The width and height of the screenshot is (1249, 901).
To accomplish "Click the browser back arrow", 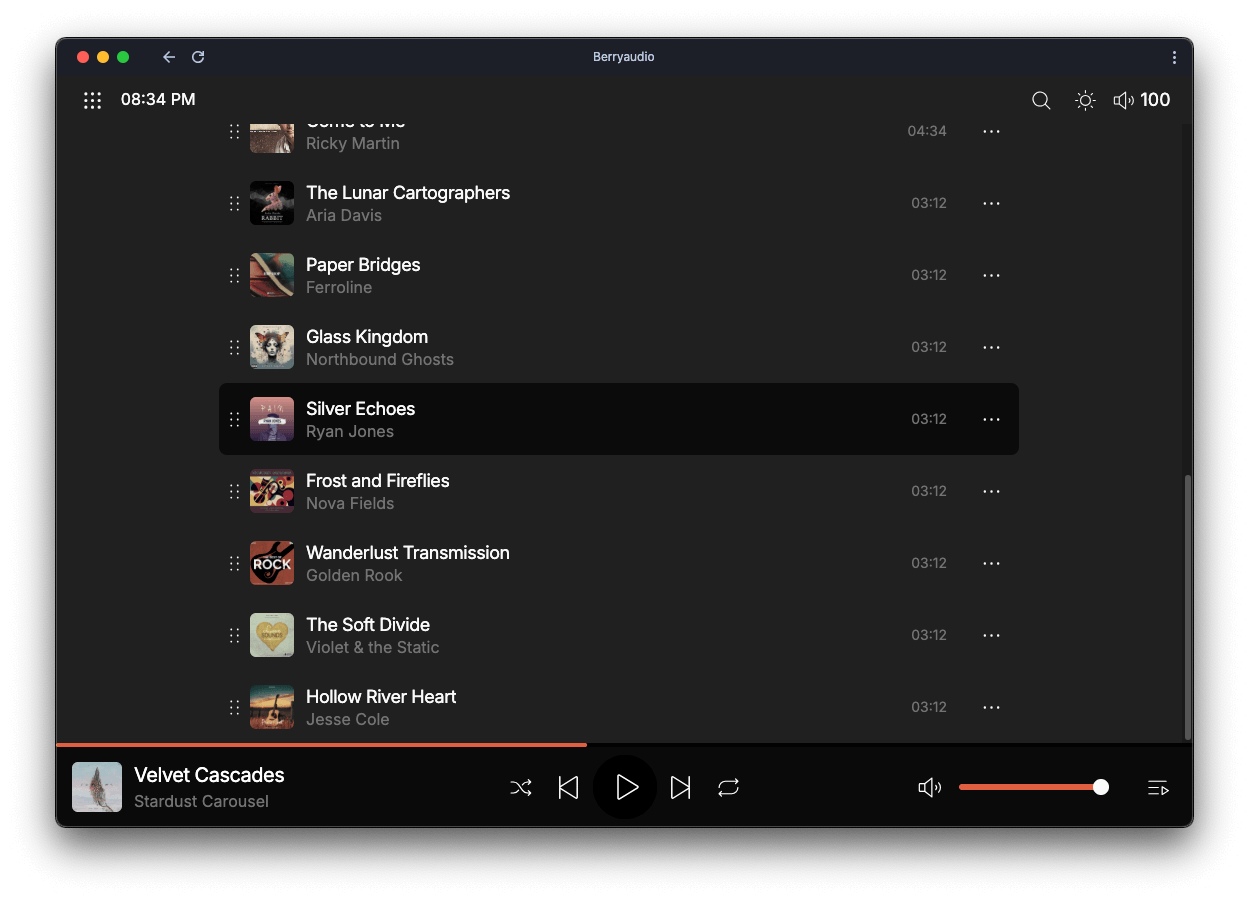I will [169, 57].
